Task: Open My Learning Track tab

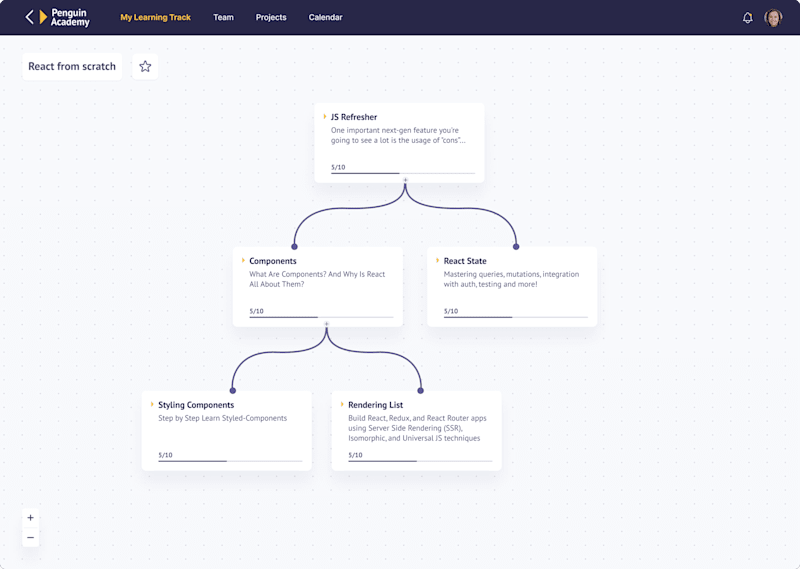Action: click(x=155, y=17)
